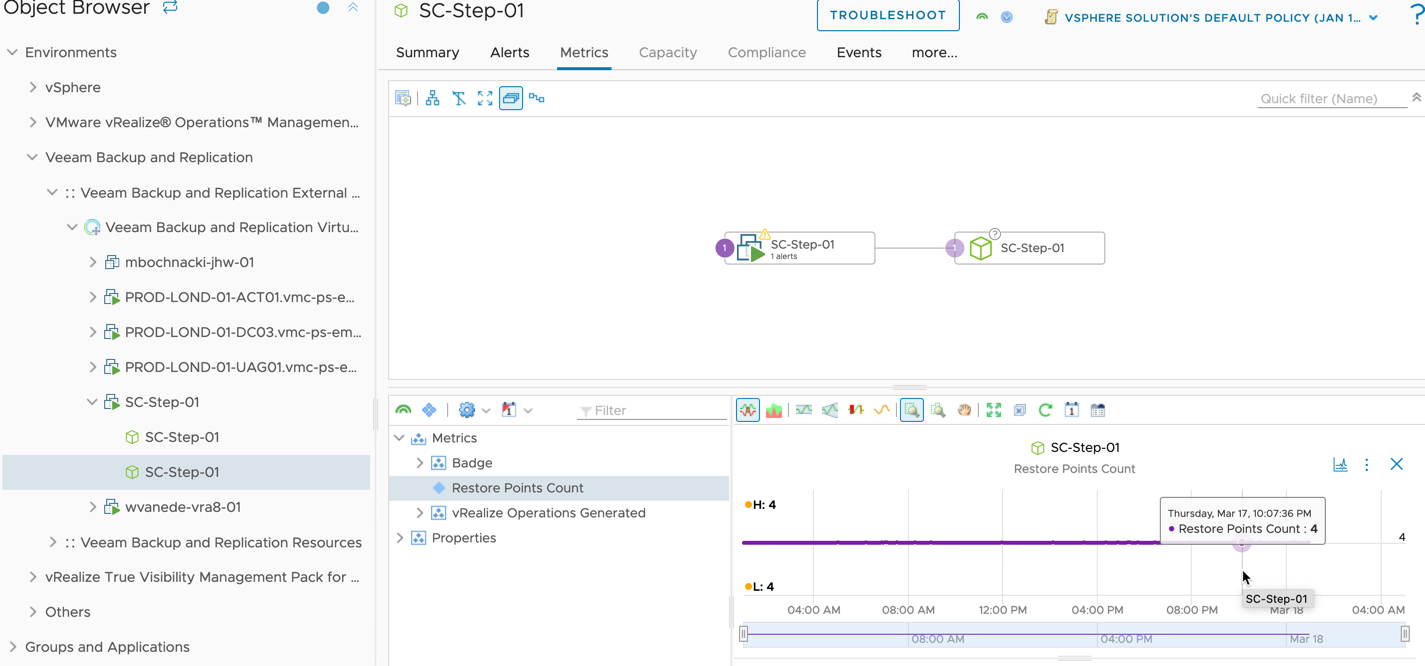The height and width of the screenshot is (666, 1425).
Task: Refresh charts with the green arrow icon
Action: click(x=1046, y=410)
